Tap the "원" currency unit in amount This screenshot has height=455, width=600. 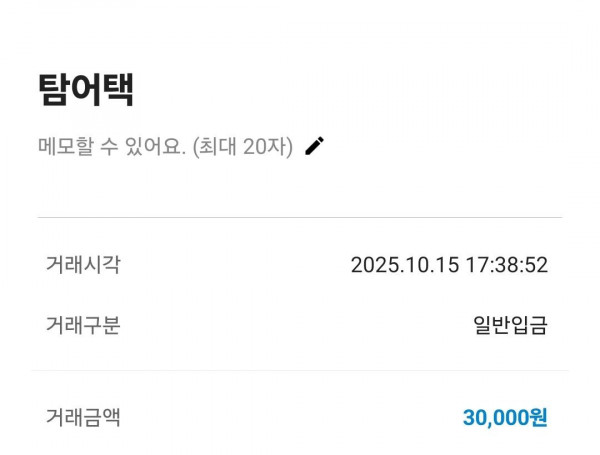[x=537, y=418]
